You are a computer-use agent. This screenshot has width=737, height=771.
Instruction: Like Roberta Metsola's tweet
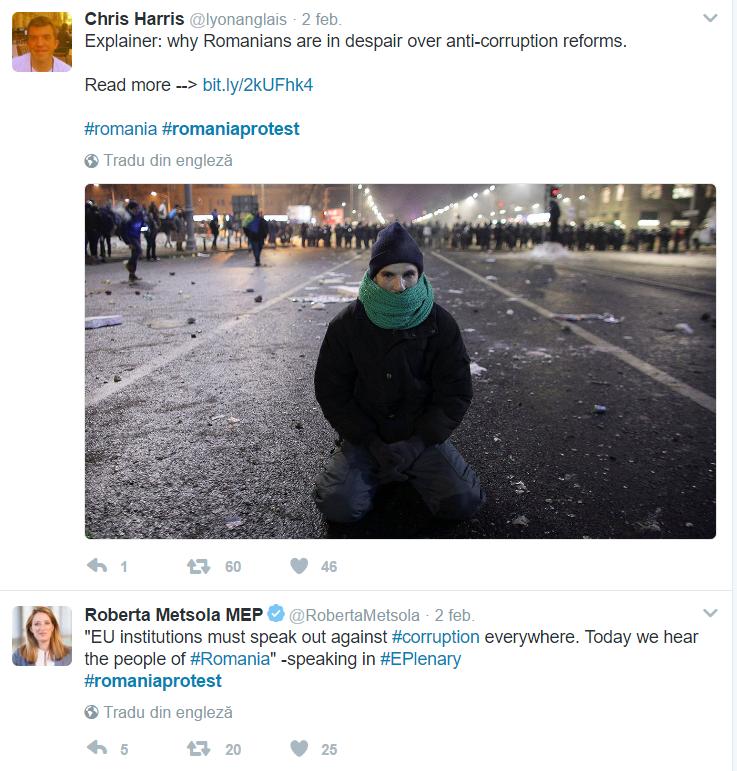click(299, 748)
